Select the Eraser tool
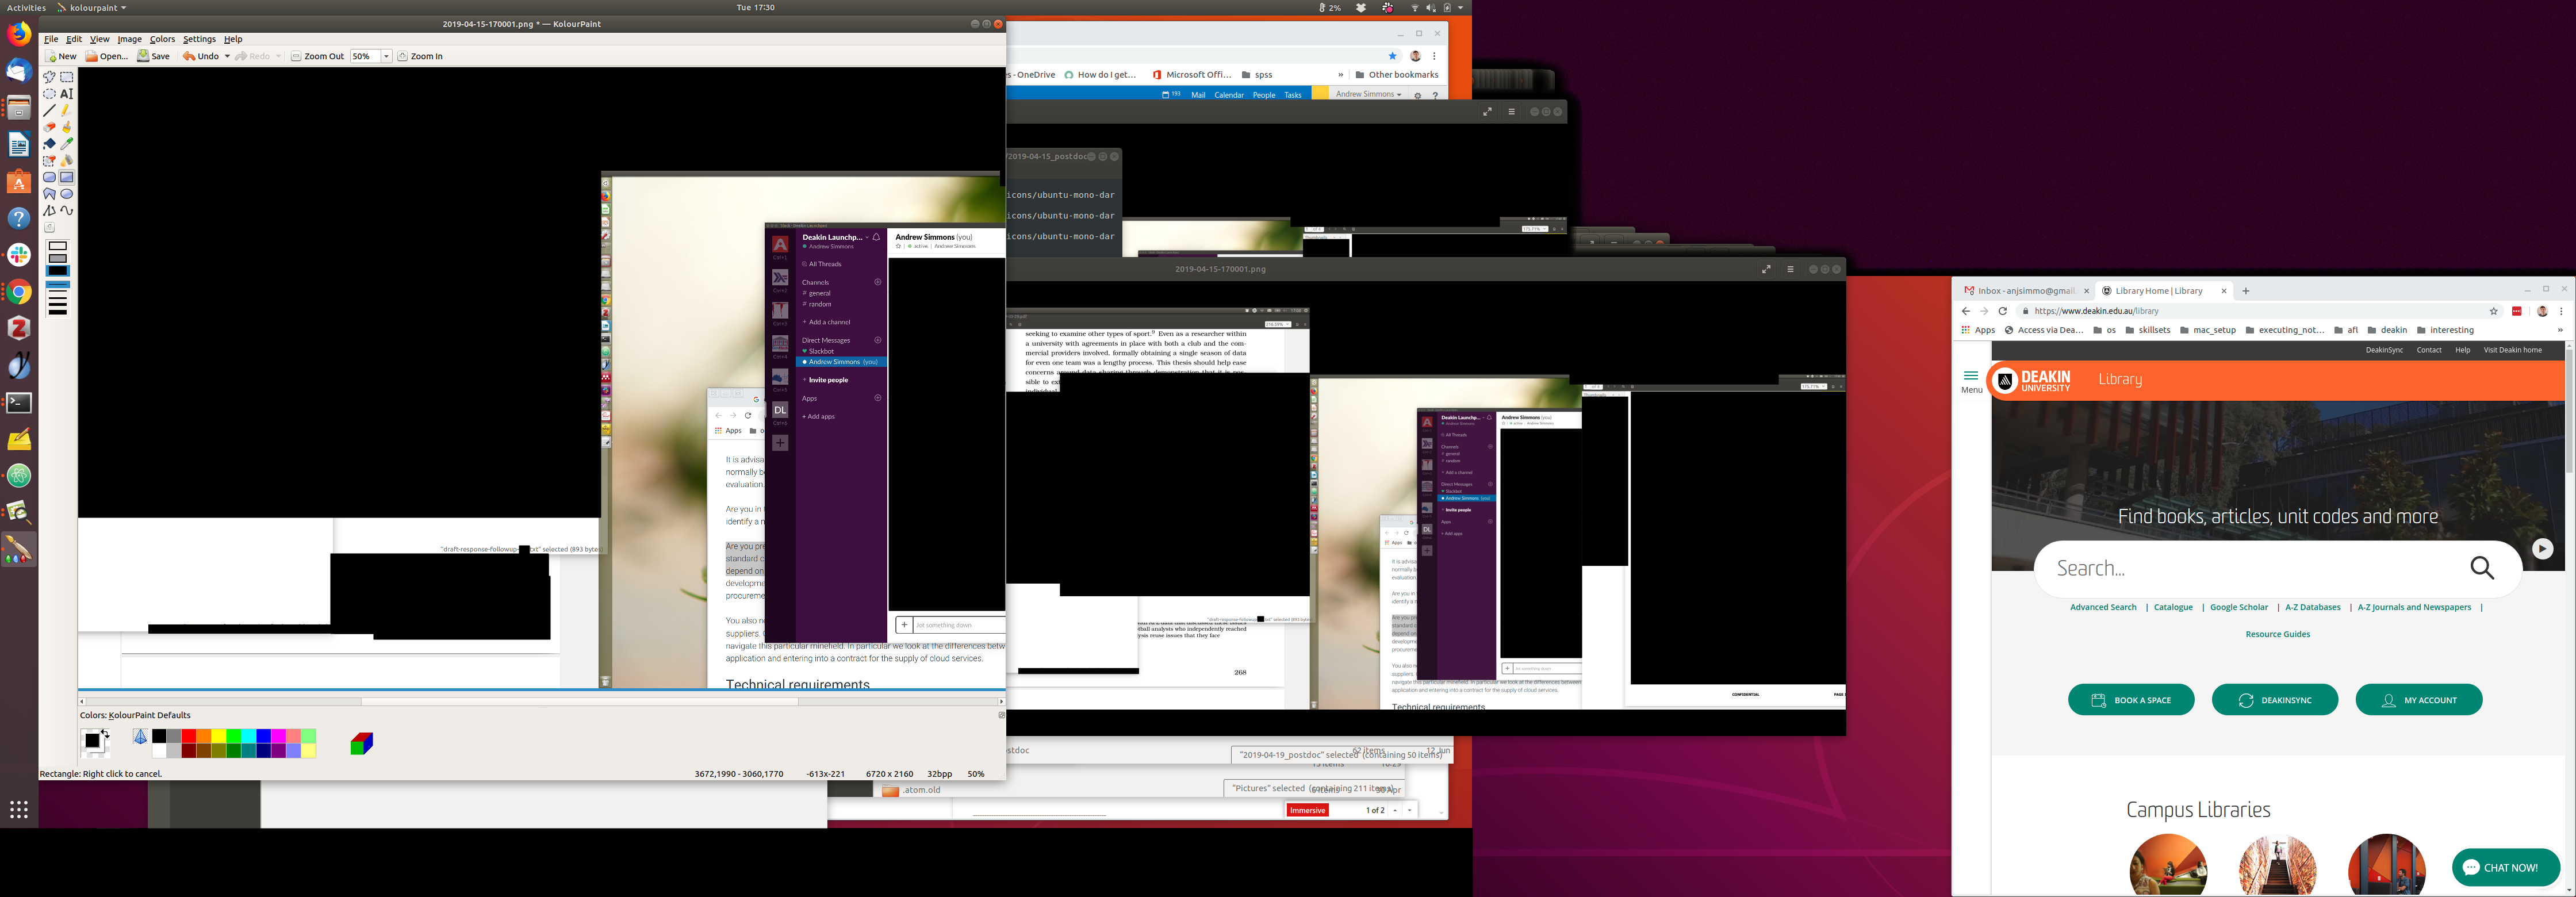2576x897 pixels. (49, 127)
